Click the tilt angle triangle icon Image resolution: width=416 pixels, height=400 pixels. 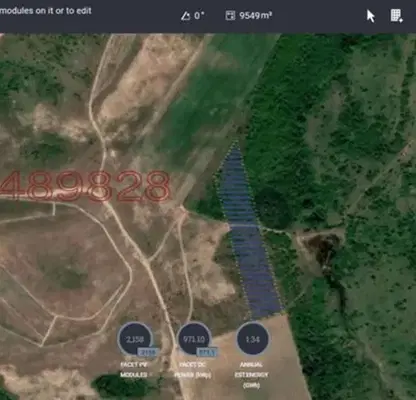(185, 16)
